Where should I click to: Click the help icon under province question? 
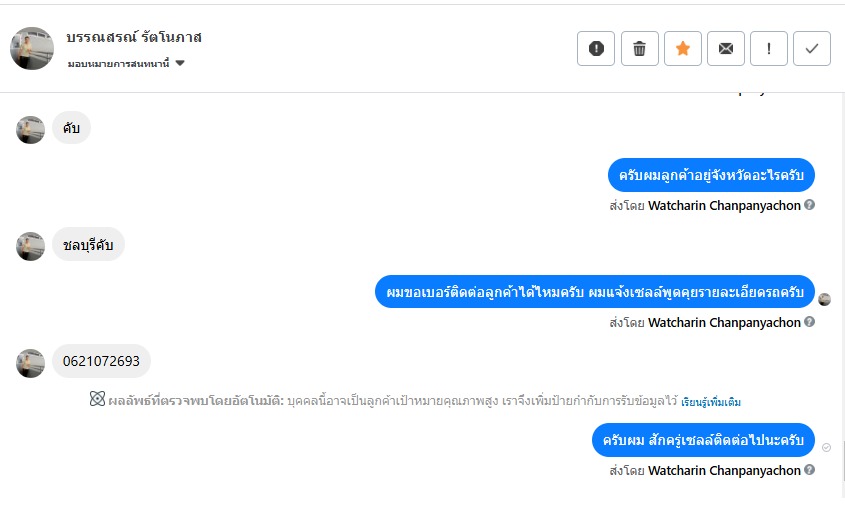pyautogui.click(x=810, y=205)
